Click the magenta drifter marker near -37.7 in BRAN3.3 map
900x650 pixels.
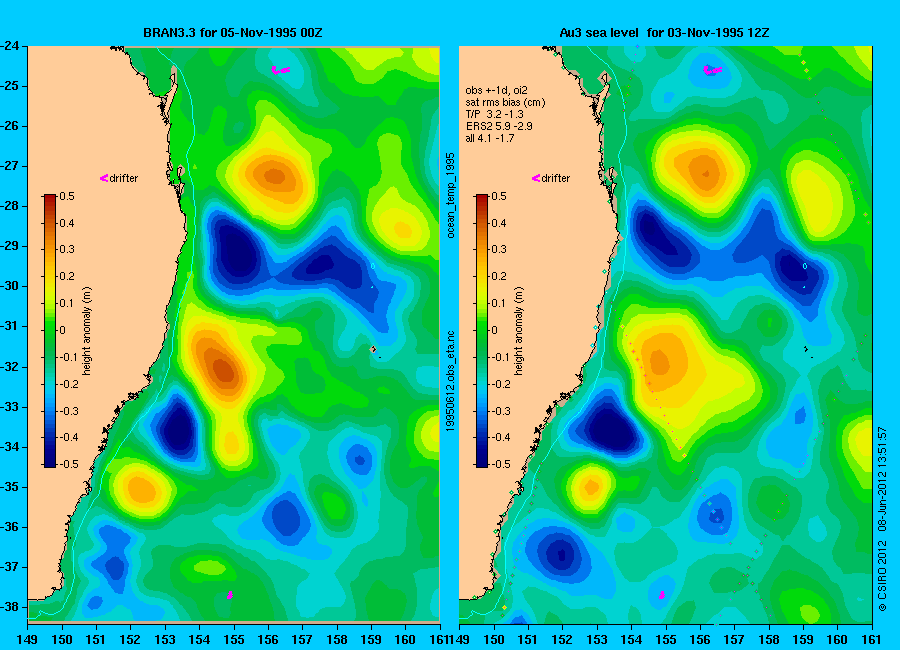(x=230, y=595)
